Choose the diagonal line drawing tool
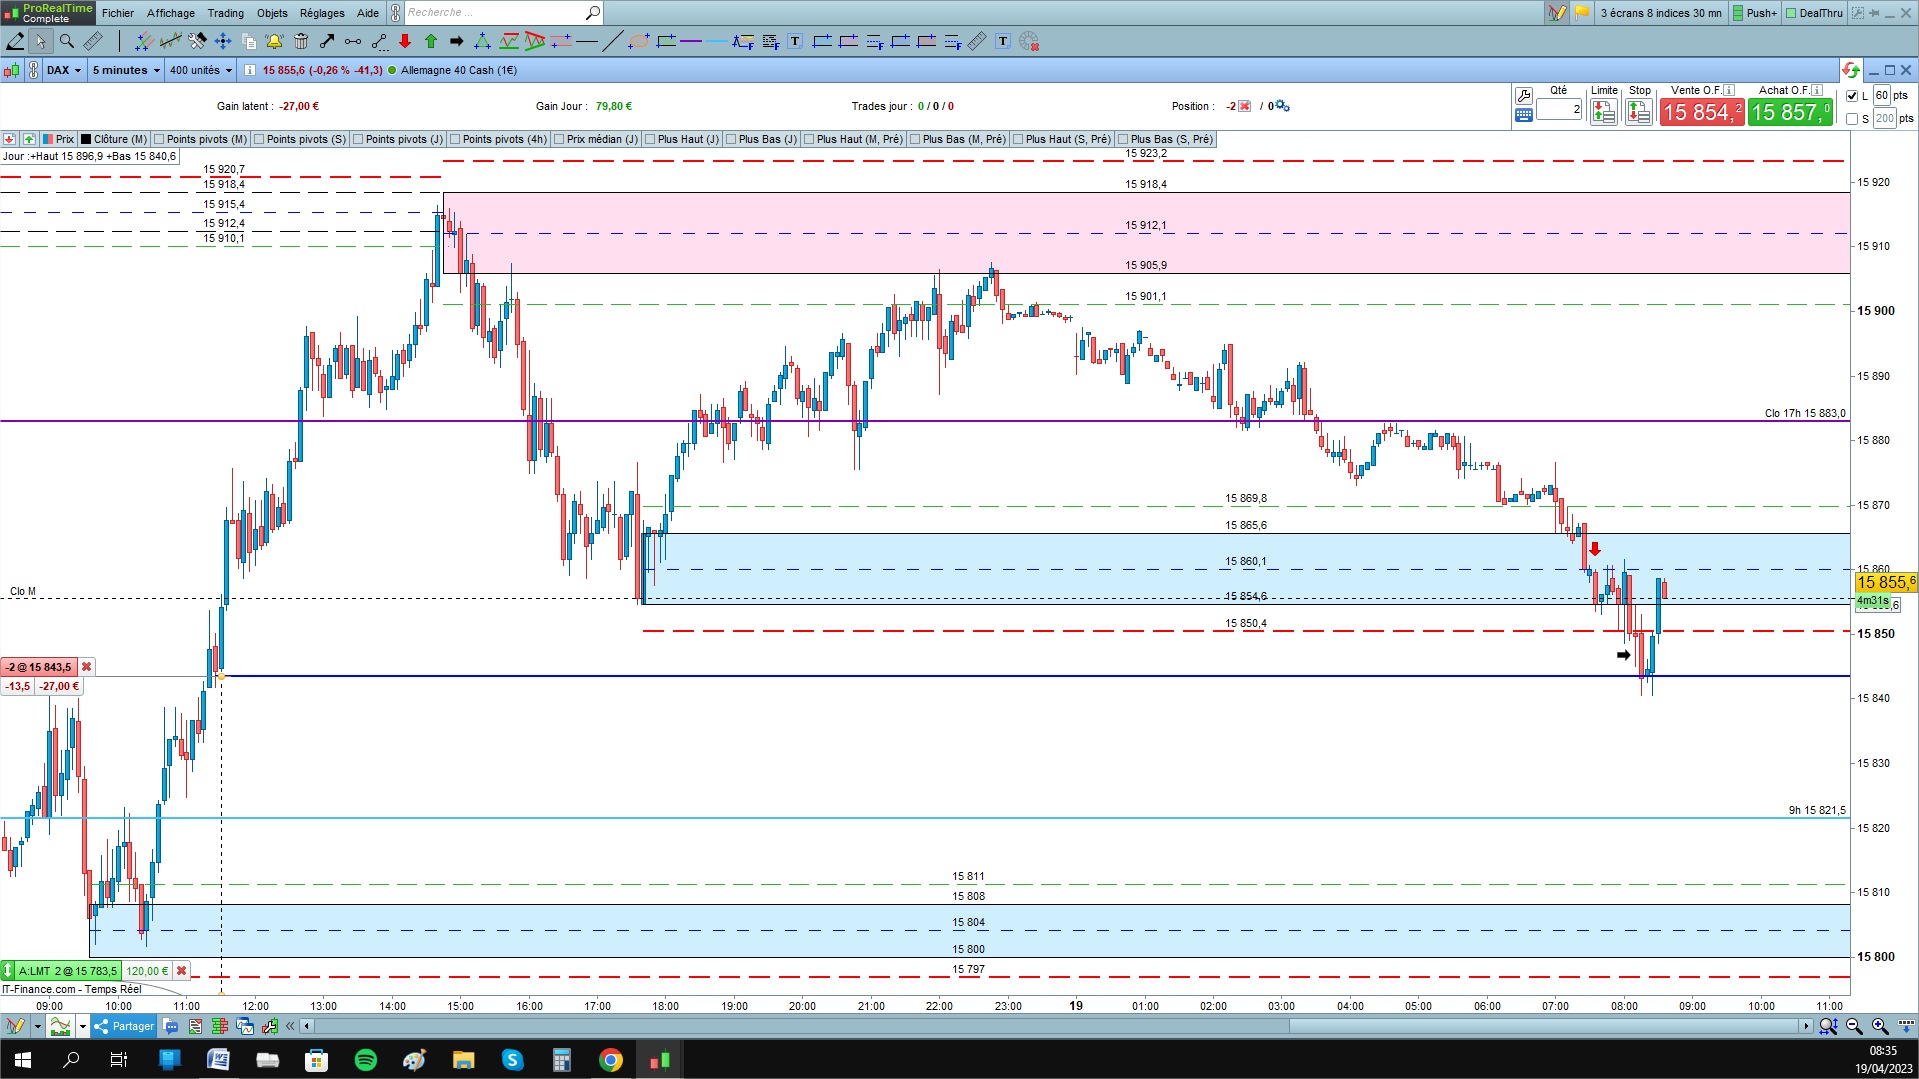The height and width of the screenshot is (1079, 1919). coord(612,41)
